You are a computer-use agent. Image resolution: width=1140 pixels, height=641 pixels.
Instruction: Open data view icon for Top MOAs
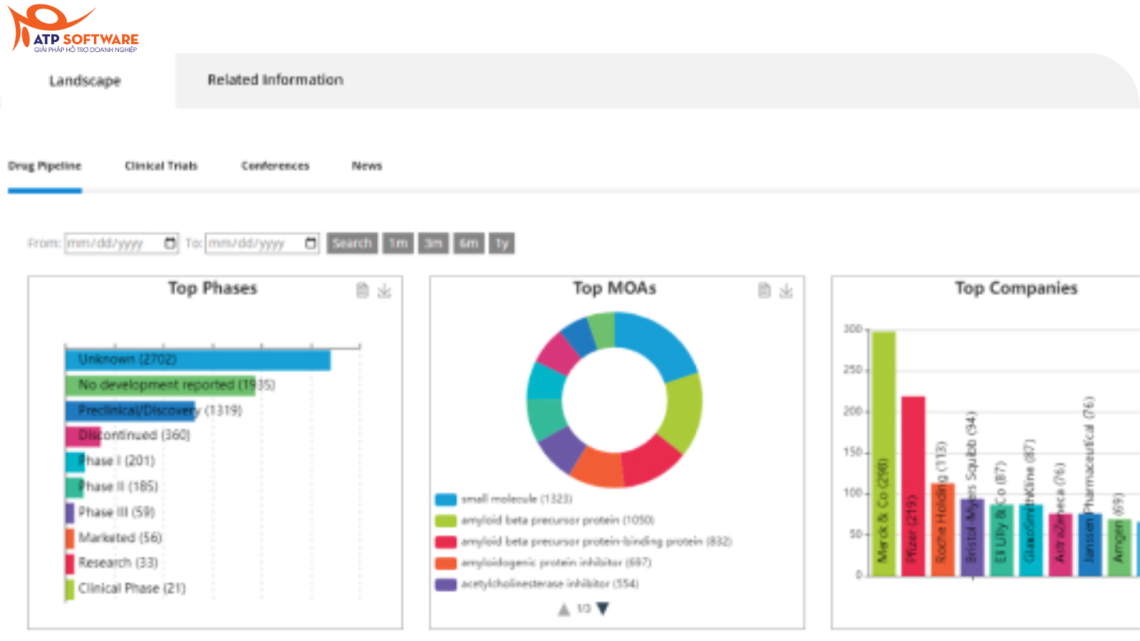tap(765, 291)
